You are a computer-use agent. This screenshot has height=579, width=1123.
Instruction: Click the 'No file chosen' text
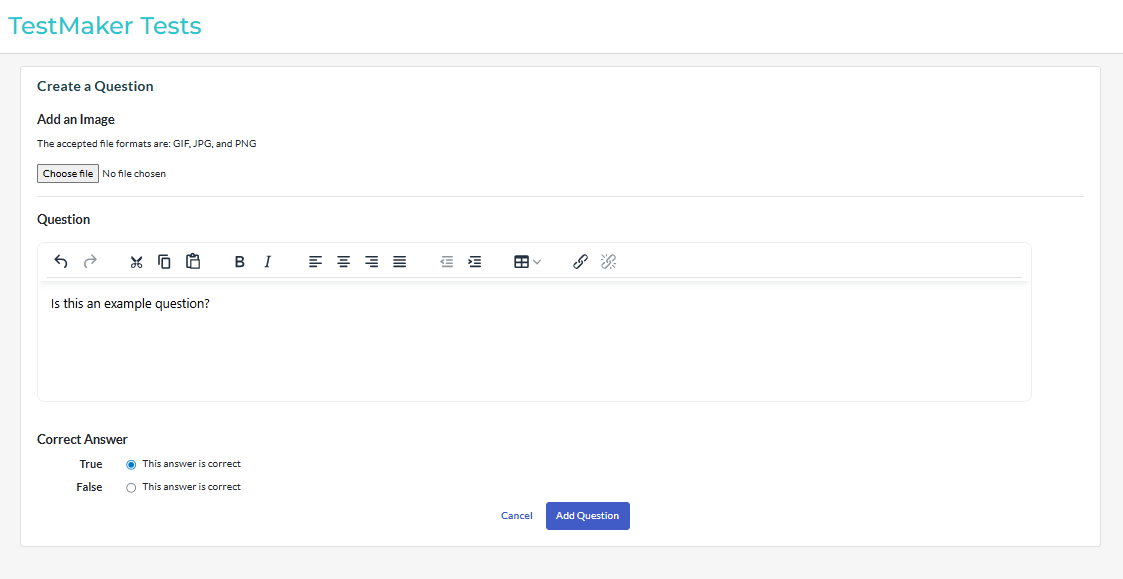134,173
